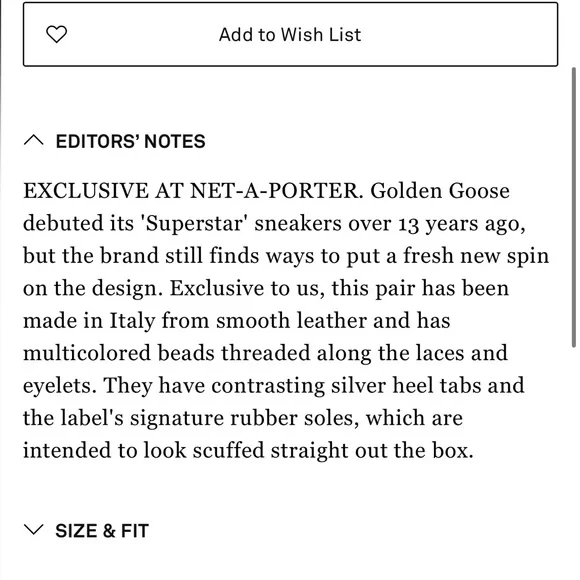Expand Size & Fit using the down chevron
Viewport: 580px width, 580px height.
(x=34, y=530)
